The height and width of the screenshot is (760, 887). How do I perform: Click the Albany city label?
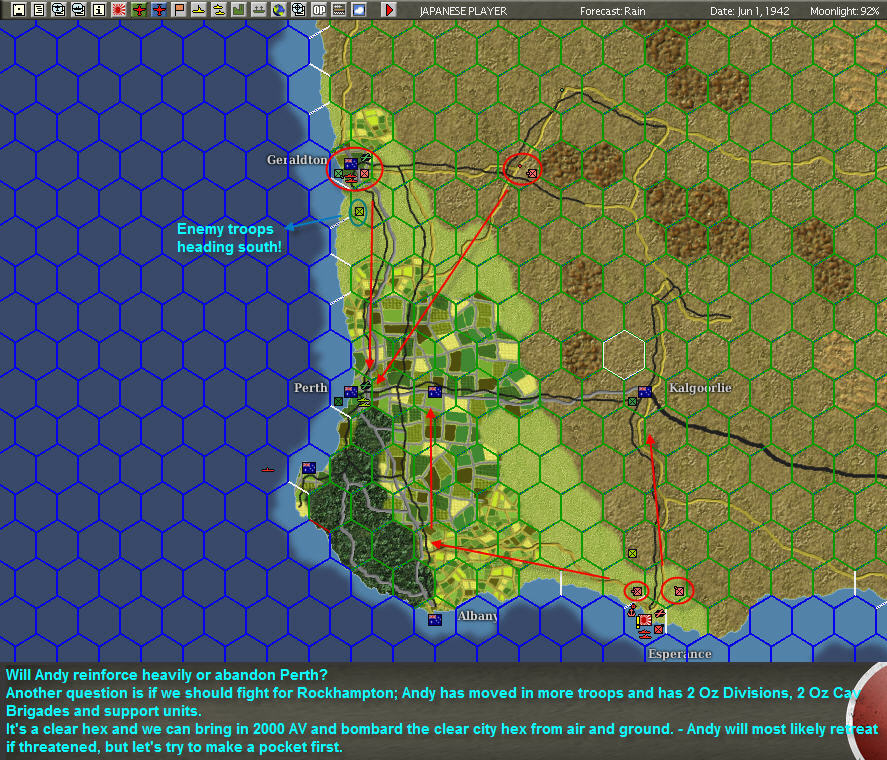point(477,616)
